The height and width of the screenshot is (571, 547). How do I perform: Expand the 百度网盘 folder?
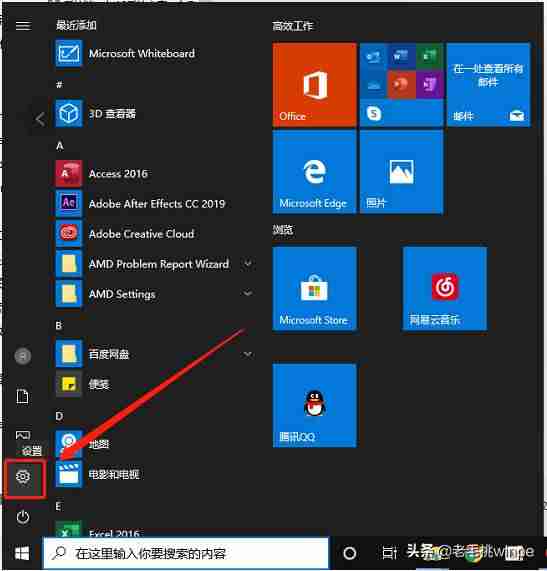248,354
